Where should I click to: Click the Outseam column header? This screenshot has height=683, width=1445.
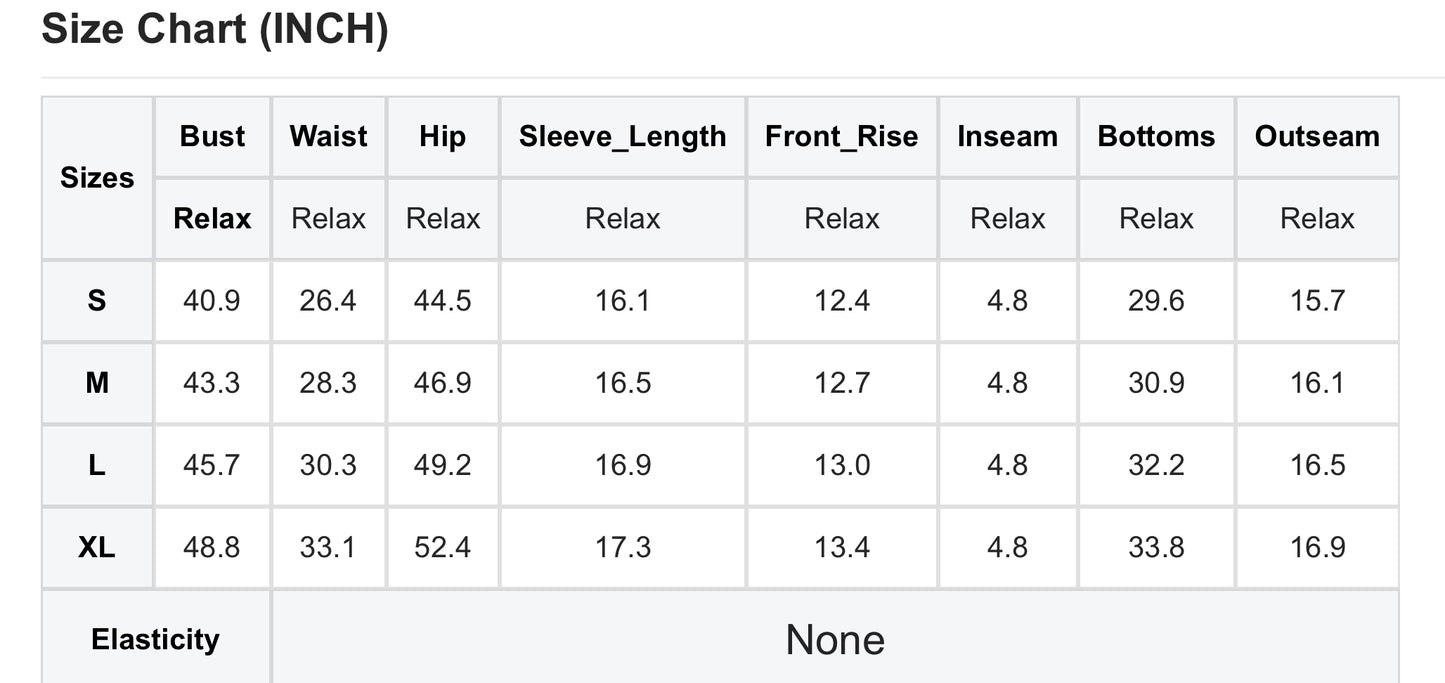pos(1317,137)
